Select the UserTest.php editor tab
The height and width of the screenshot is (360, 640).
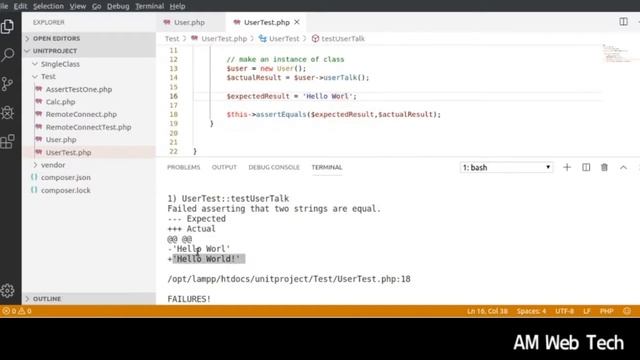point(266,22)
